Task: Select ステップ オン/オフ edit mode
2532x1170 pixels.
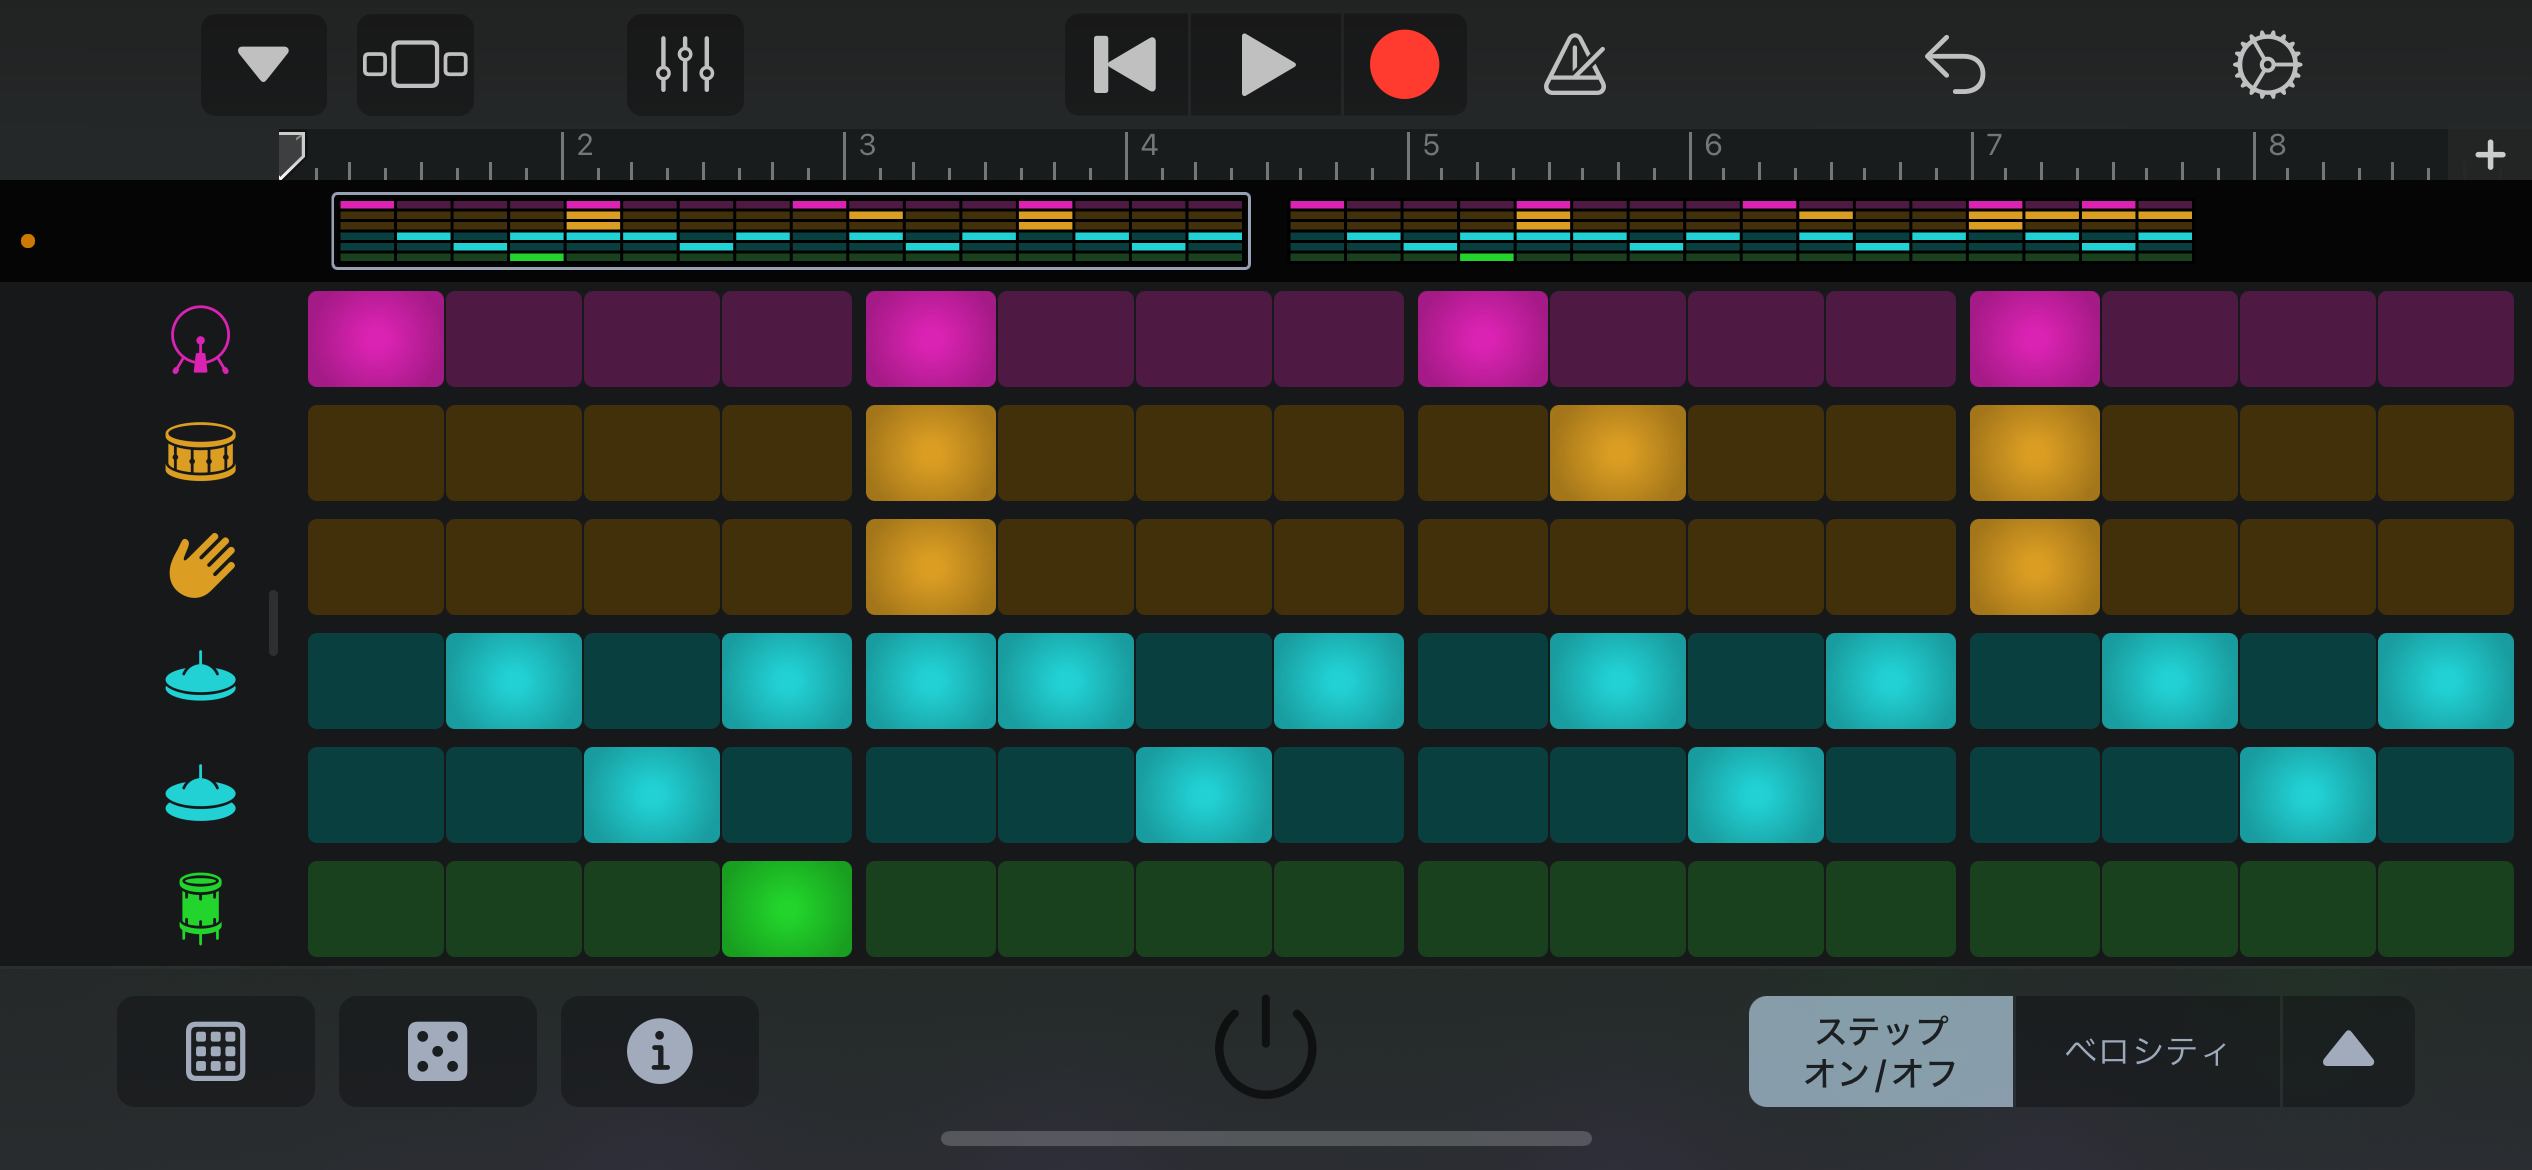Action: pyautogui.click(x=1880, y=1051)
